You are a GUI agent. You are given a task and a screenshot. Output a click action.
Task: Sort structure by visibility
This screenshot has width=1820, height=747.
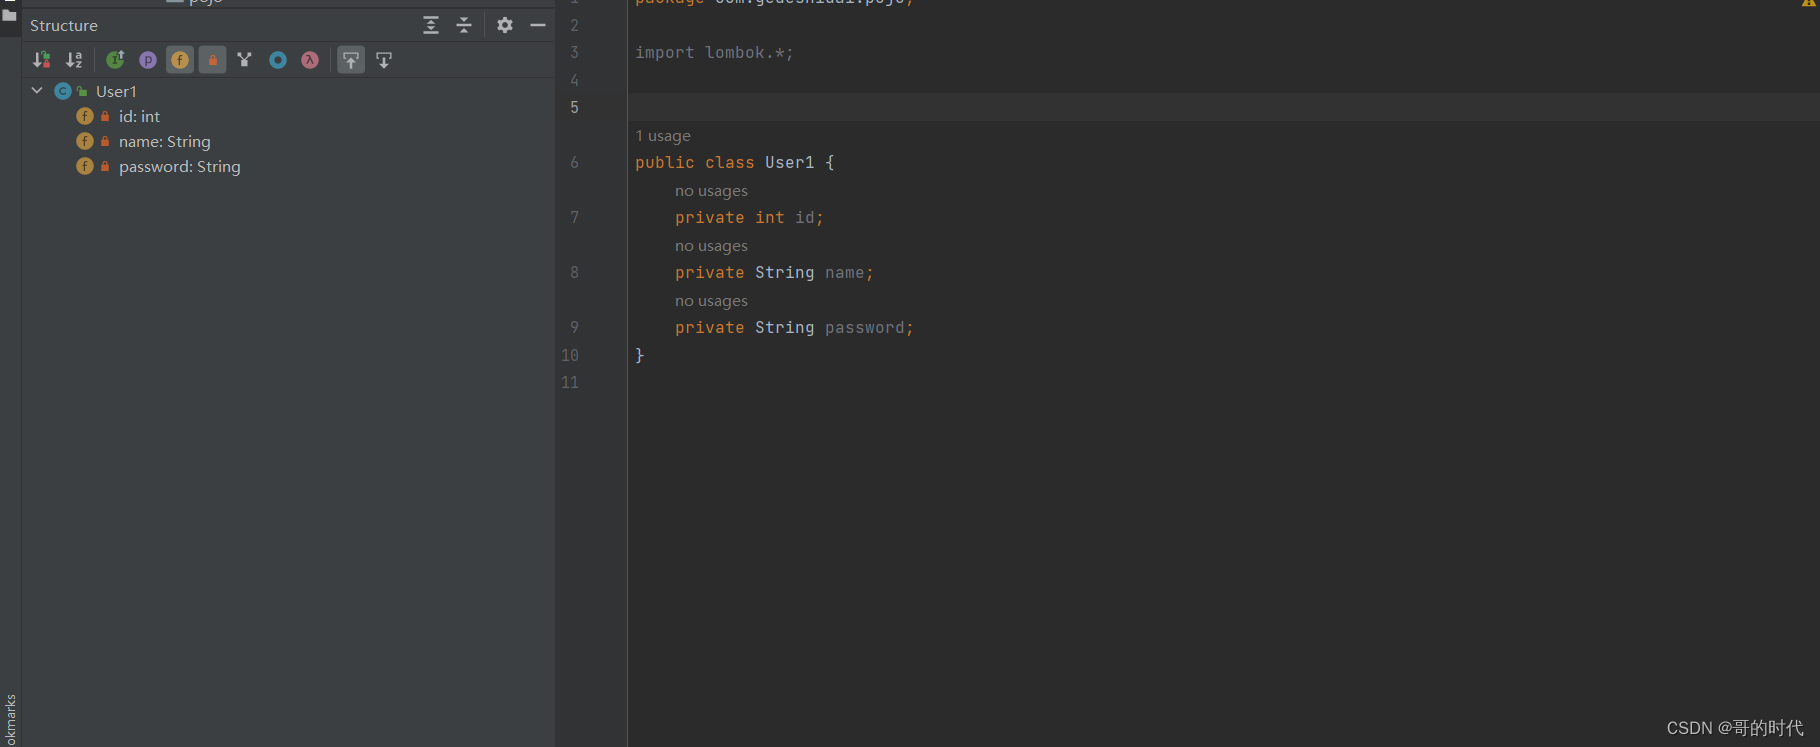41,60
